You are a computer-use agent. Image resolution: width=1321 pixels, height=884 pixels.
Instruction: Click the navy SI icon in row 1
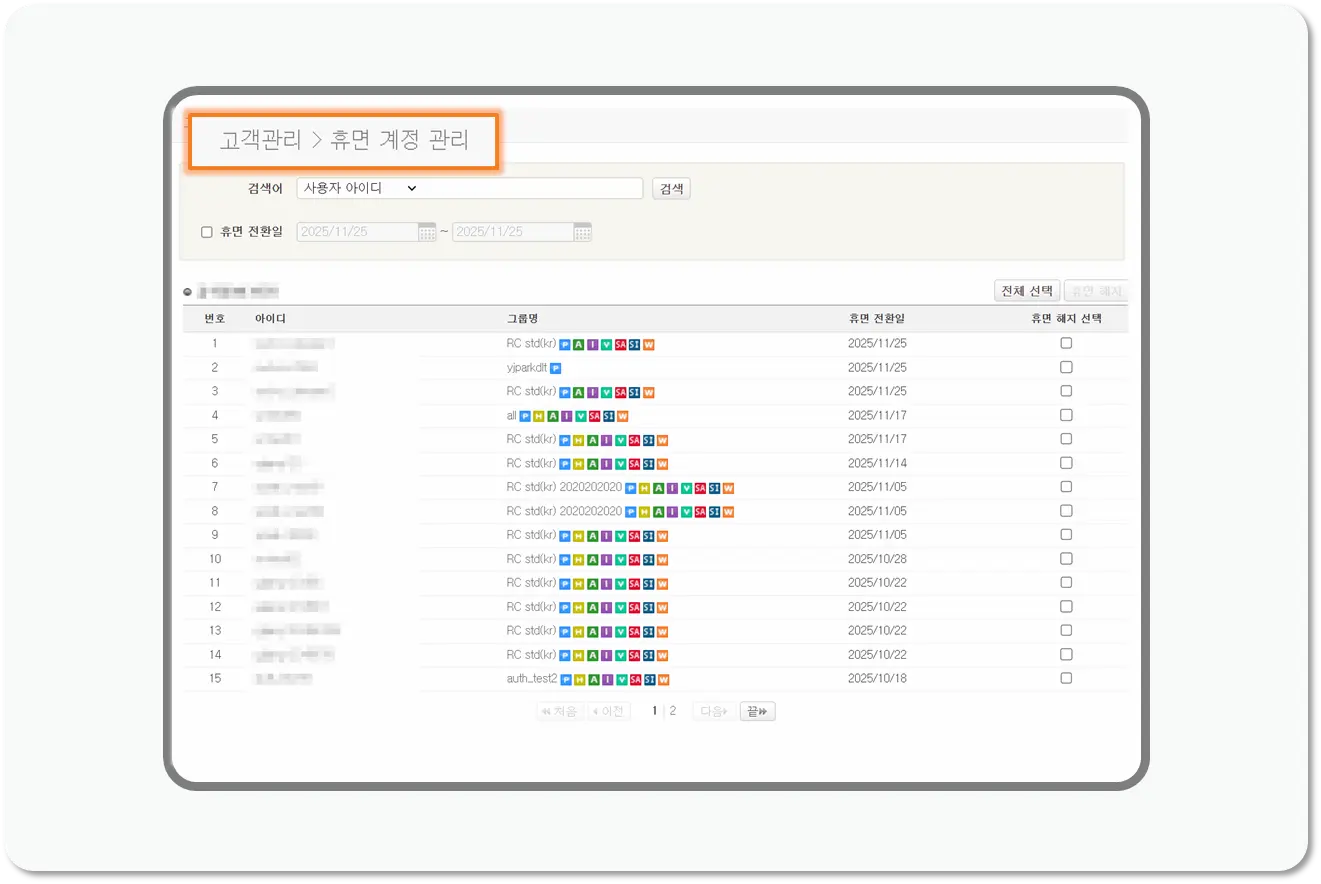pos(635,342)
